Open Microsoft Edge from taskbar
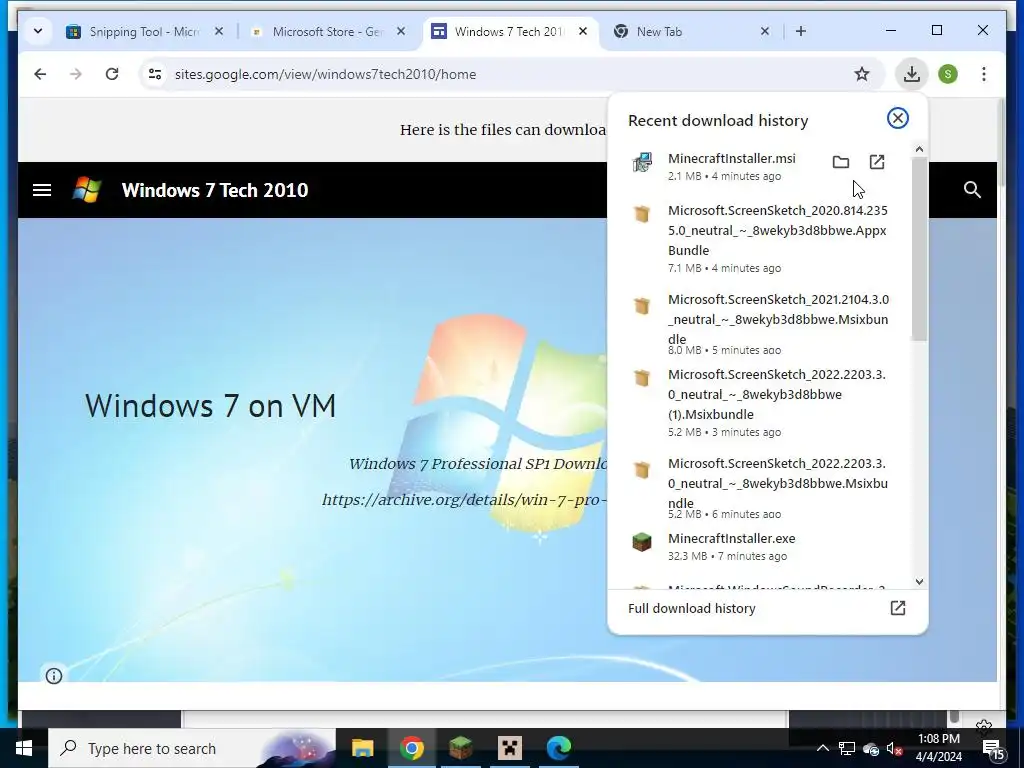The width and height of the screenshot is (1024, 768). click(559, 748)
